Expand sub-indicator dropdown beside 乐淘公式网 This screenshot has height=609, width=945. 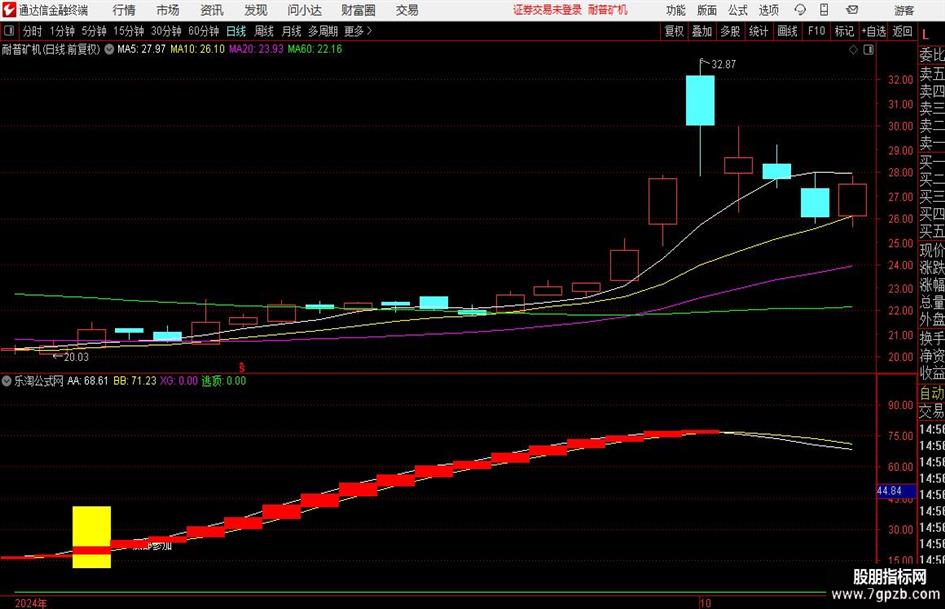[7, 381]
